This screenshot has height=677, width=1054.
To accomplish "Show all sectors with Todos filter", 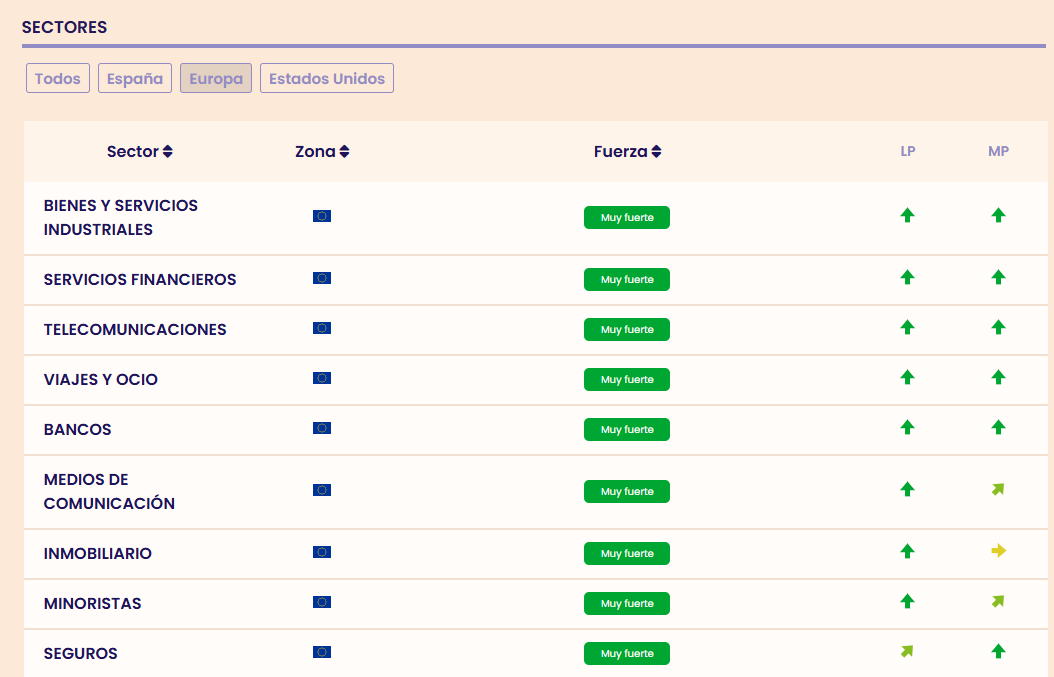I will 58,79.
